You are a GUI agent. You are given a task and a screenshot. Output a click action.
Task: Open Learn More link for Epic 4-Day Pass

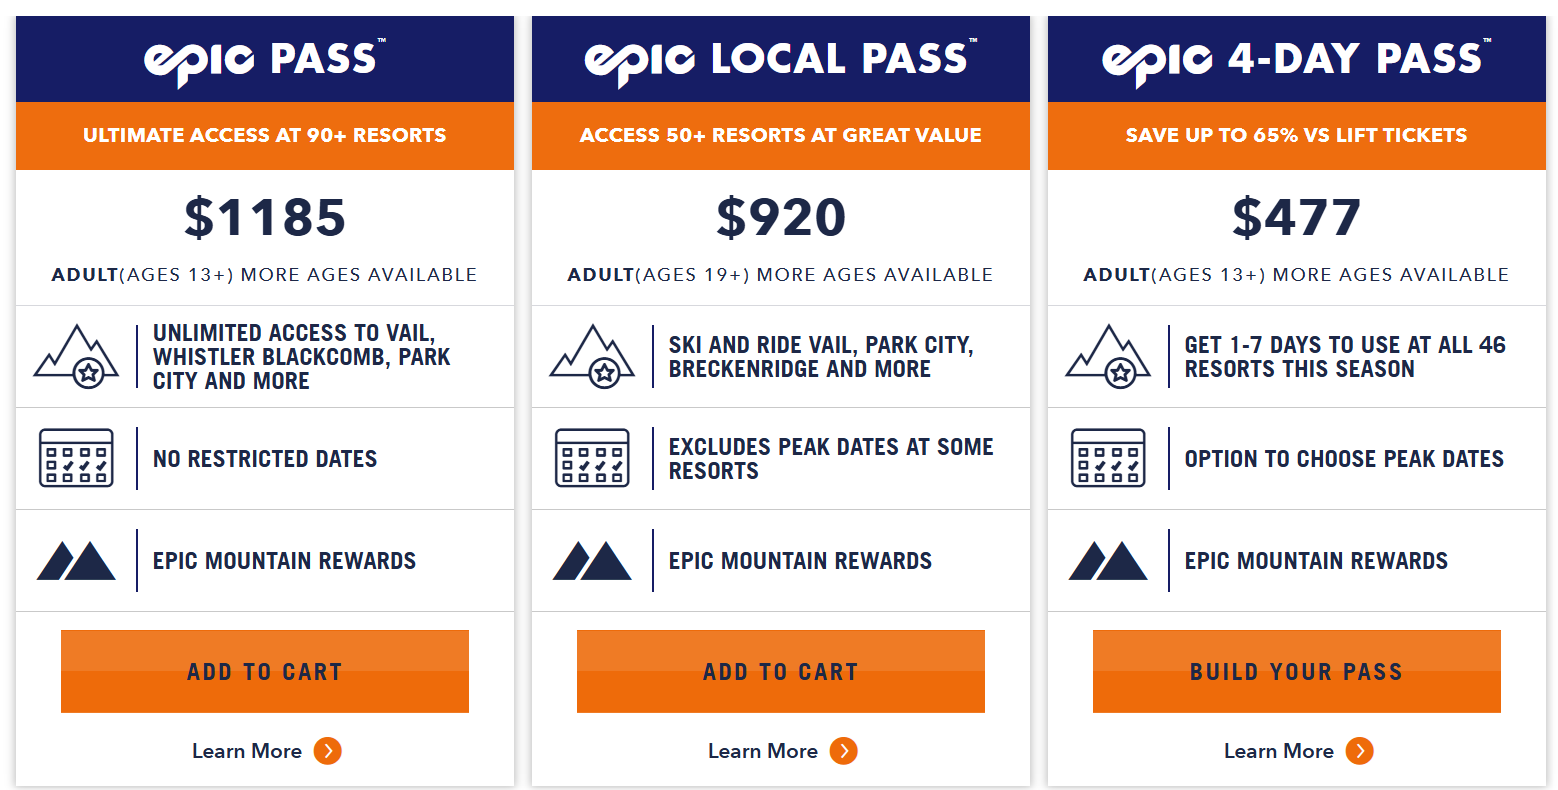(1279, 751)
